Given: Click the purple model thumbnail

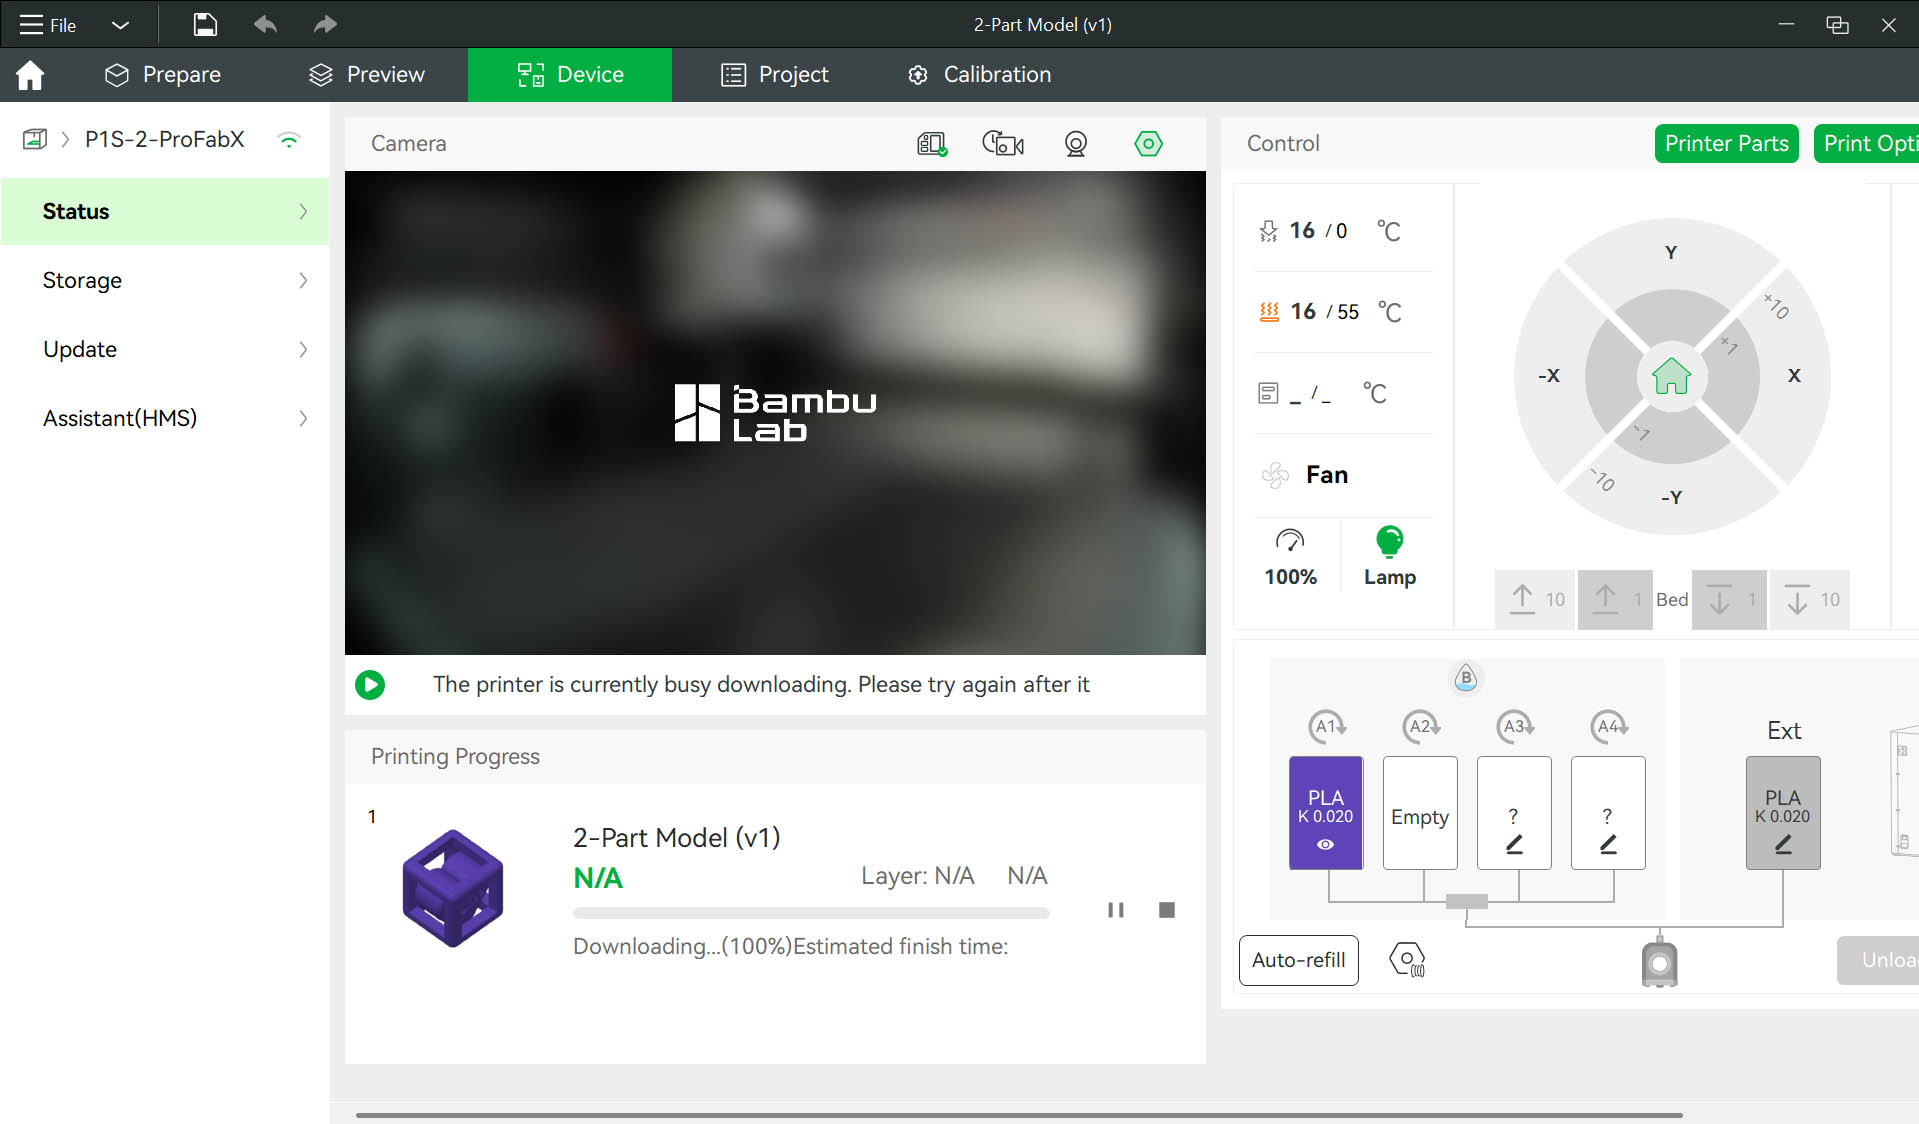Looking at the screenshot, I should tap(453, 888).
